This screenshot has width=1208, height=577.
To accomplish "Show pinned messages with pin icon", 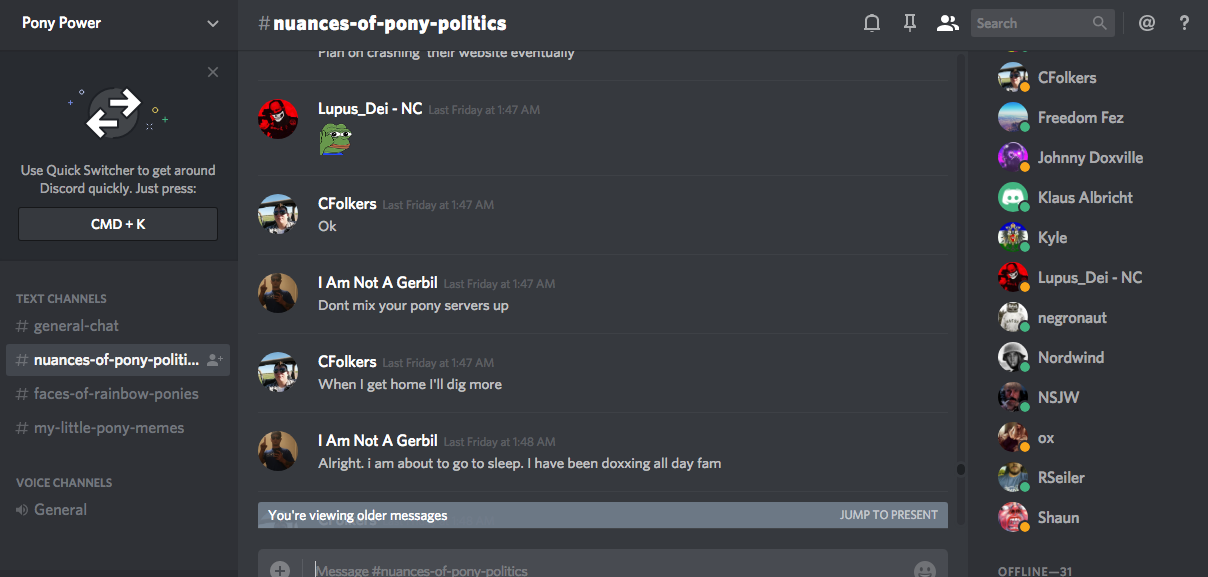I will pyautogui.click(x=910, y=23).
